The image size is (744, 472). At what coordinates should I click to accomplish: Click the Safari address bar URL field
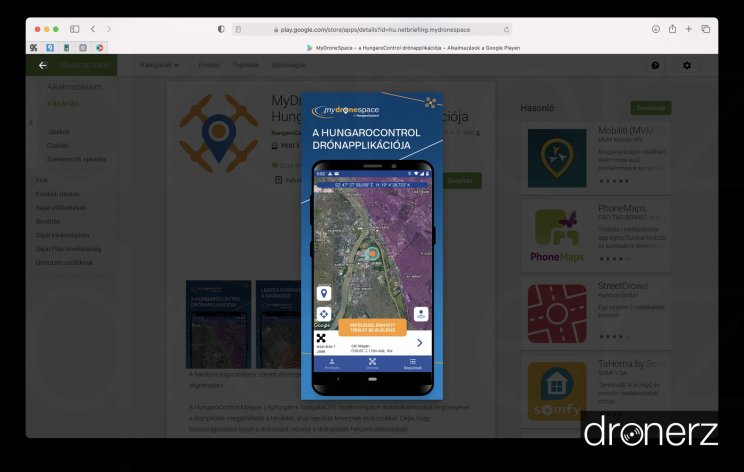[372, 29]
